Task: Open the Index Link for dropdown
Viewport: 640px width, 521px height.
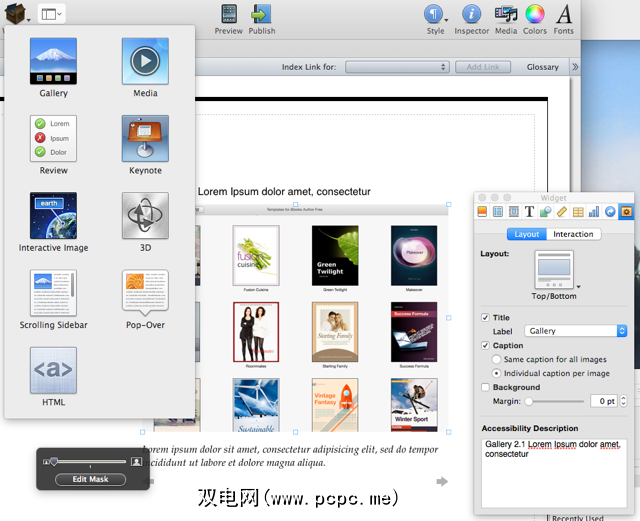Action: point(397,67)
